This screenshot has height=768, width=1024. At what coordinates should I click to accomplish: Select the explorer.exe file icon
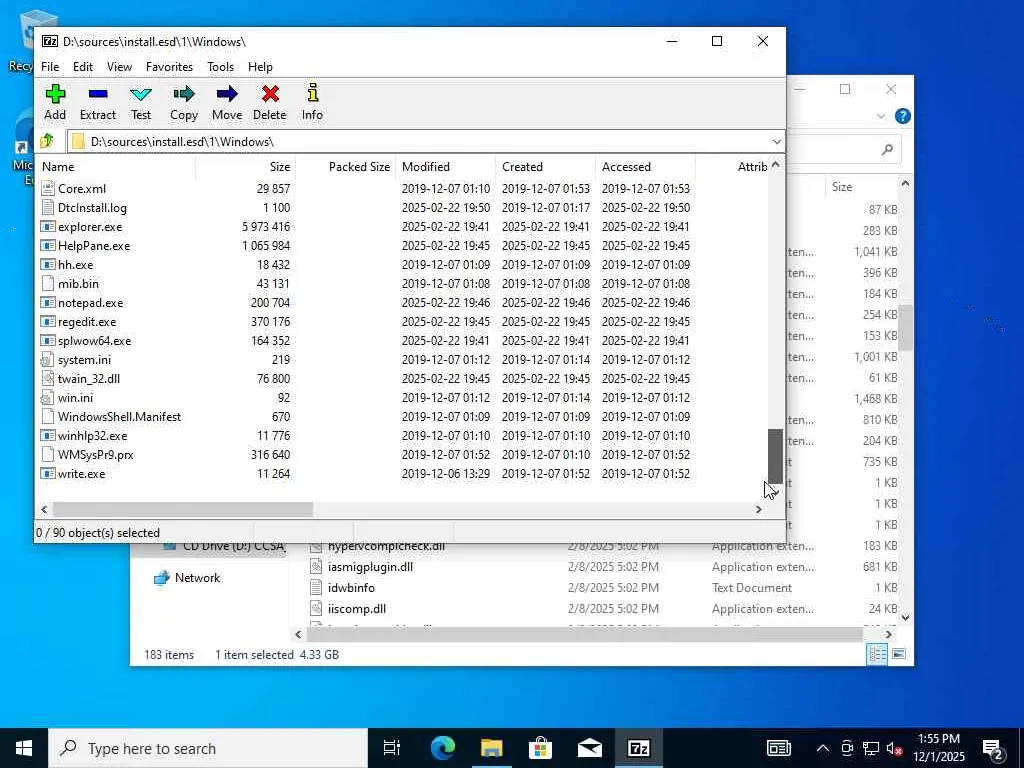[47, 227]
